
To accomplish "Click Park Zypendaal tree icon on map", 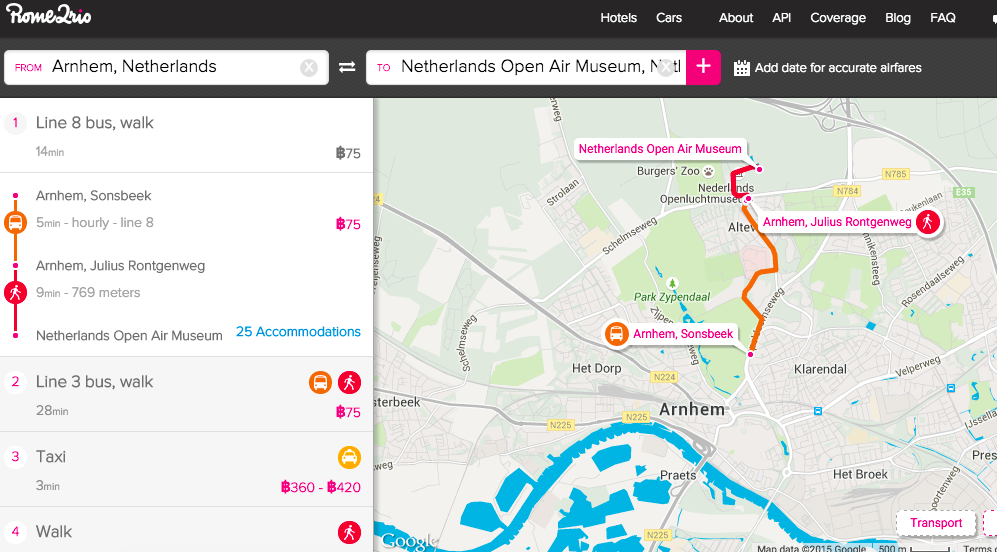I will [x=671, y=282].
